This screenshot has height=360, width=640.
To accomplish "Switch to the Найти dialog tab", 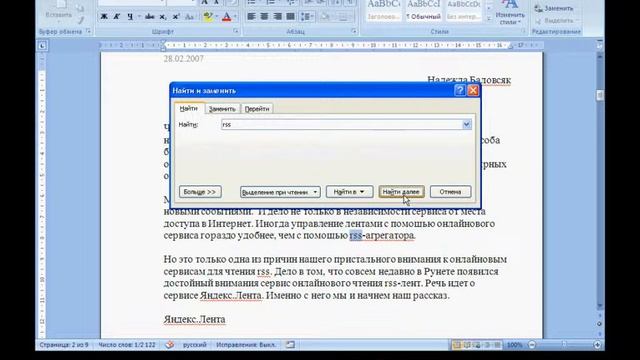I will click(x=189, y=108).
